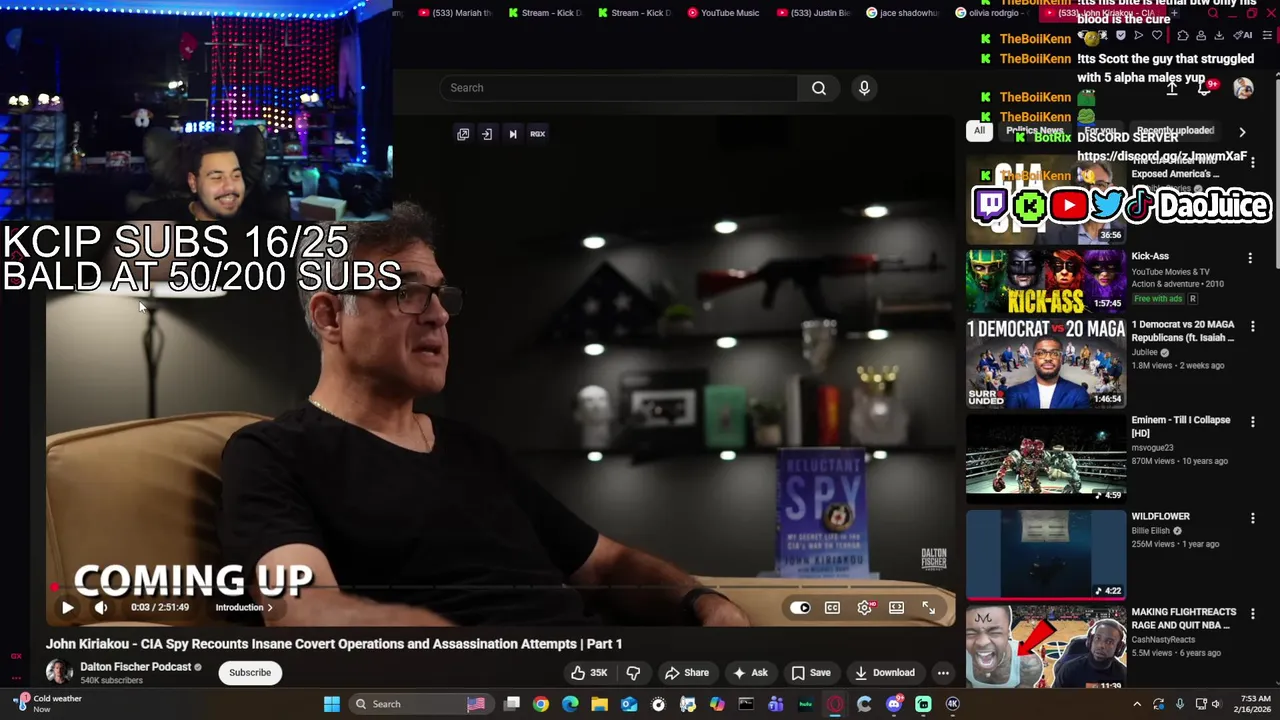Click the thumbs-up like button (35K)
1280x720 pixels.
(589, 673)
